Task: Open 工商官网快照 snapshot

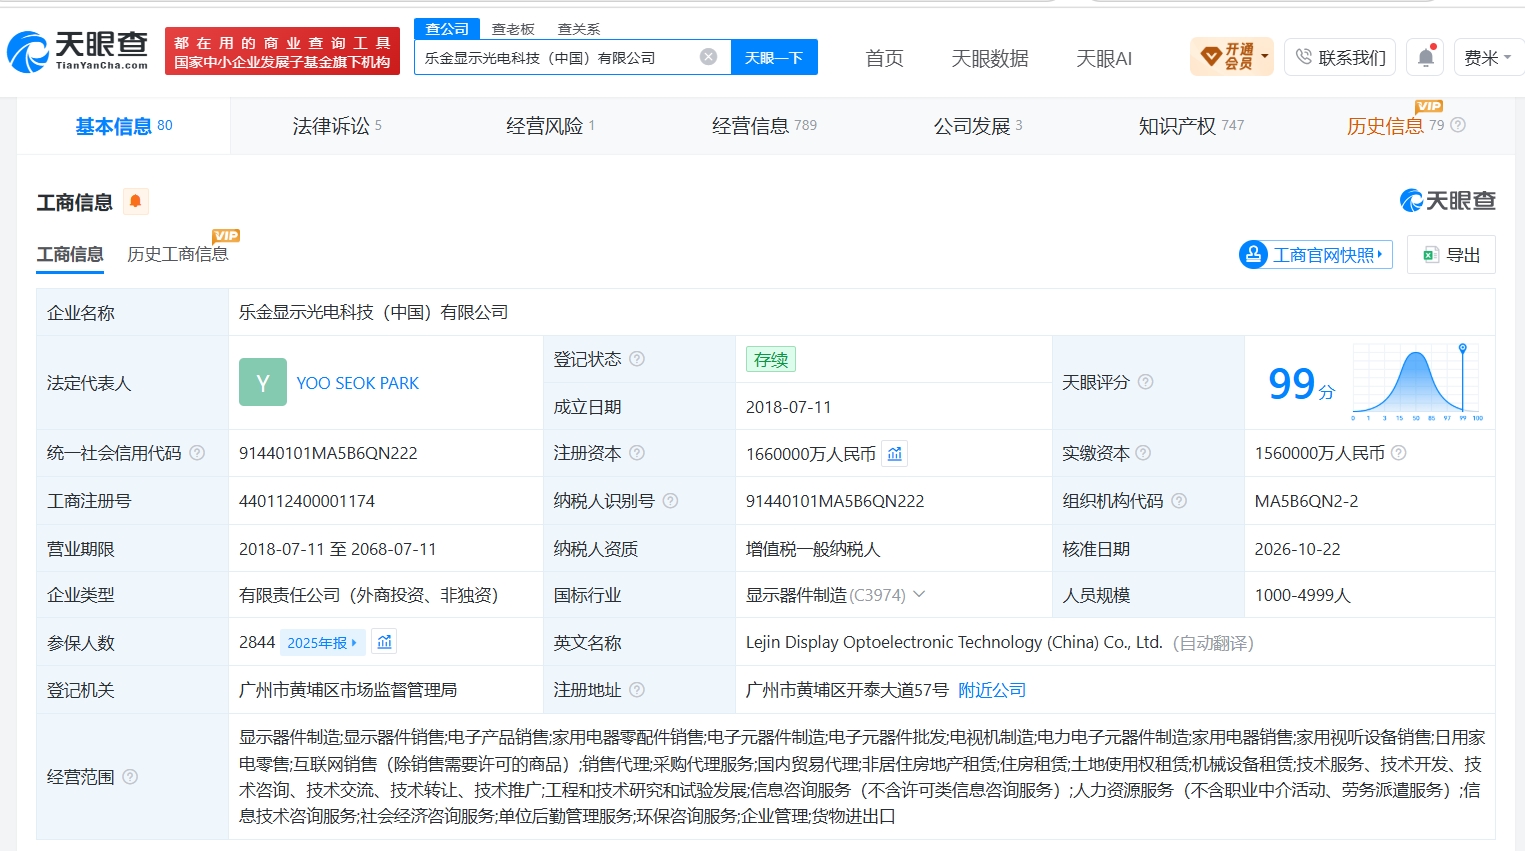Action: 1316,255
